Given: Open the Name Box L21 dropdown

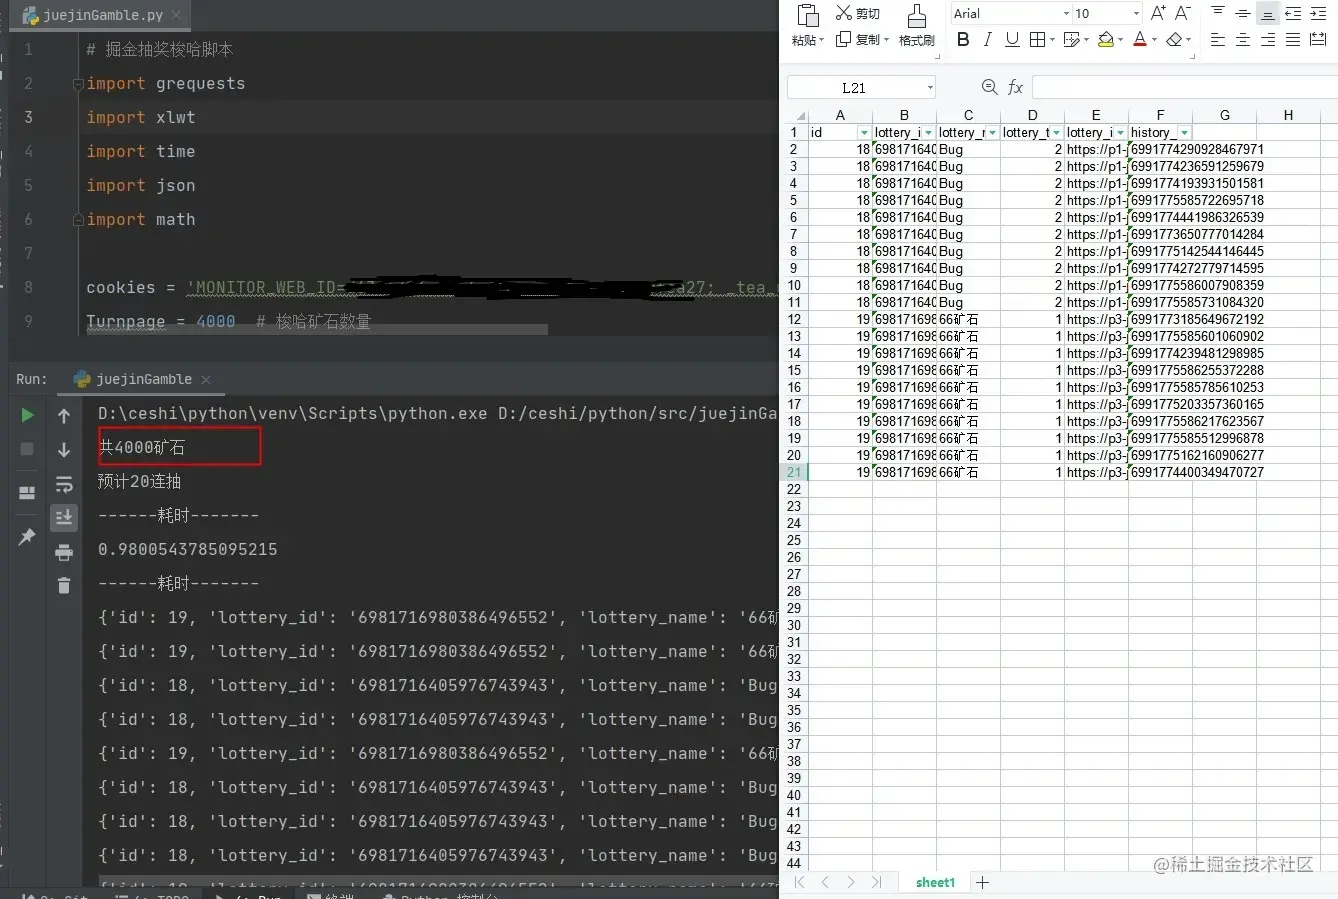Looking at the screenshot, I should coord(930,88).
